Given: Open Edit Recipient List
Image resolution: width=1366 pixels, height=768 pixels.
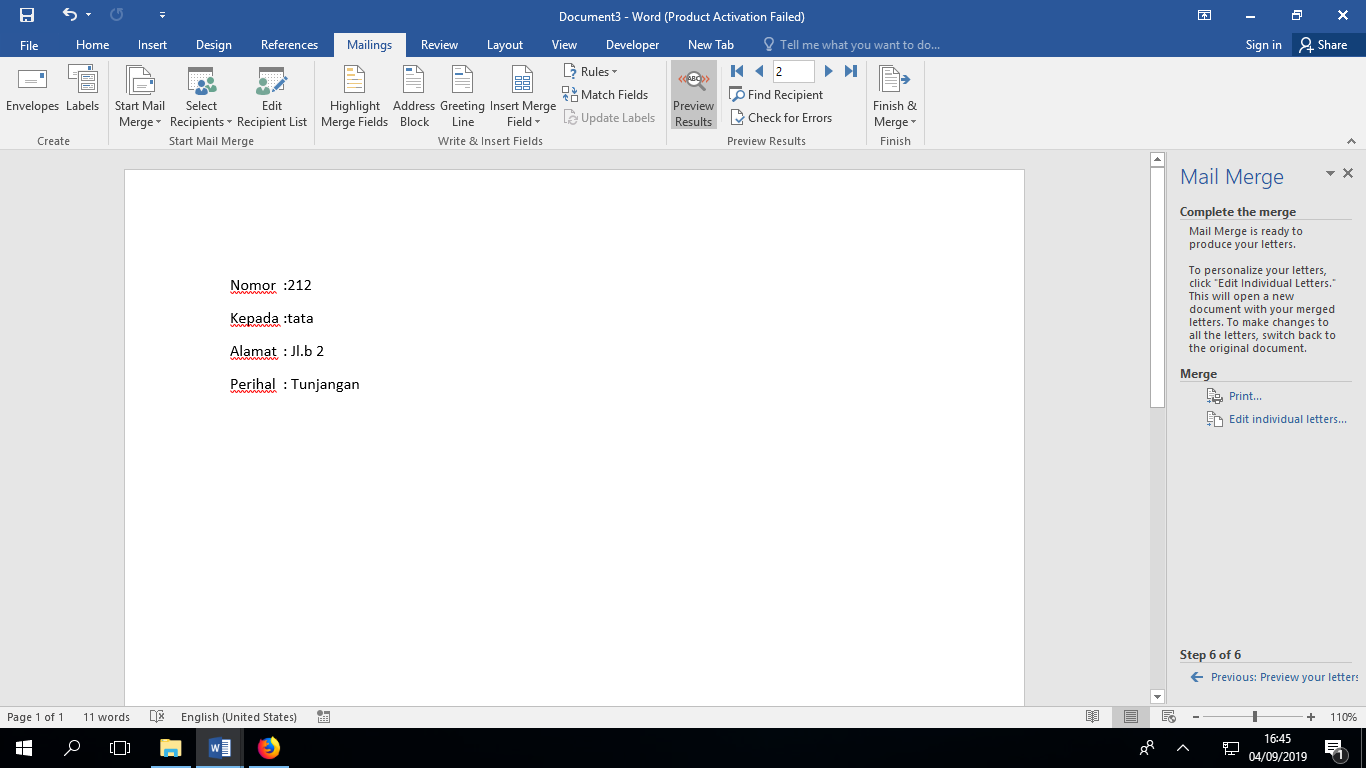Looking at the screenshot, I should (272, 96).
